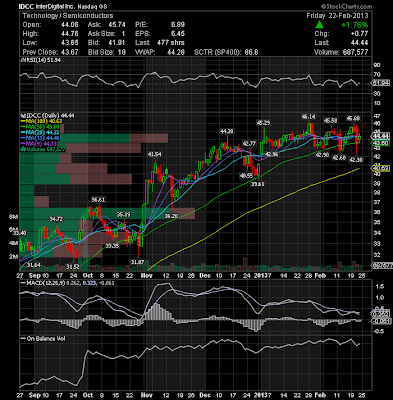Click the SCTR (SP400) 86.6 value

[x=250, y=52]
